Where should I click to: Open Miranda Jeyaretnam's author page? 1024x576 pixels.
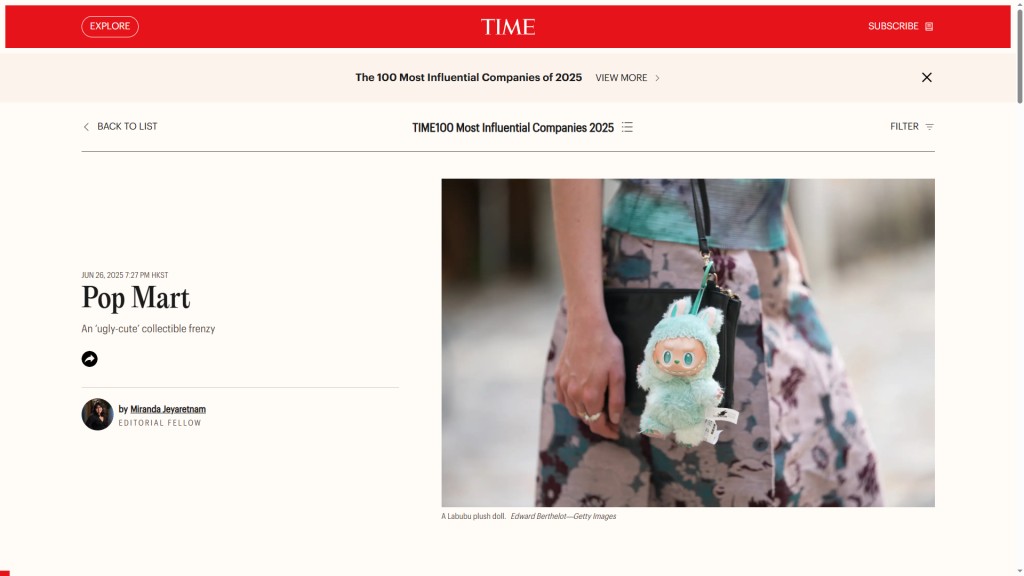tap(168, 409)
